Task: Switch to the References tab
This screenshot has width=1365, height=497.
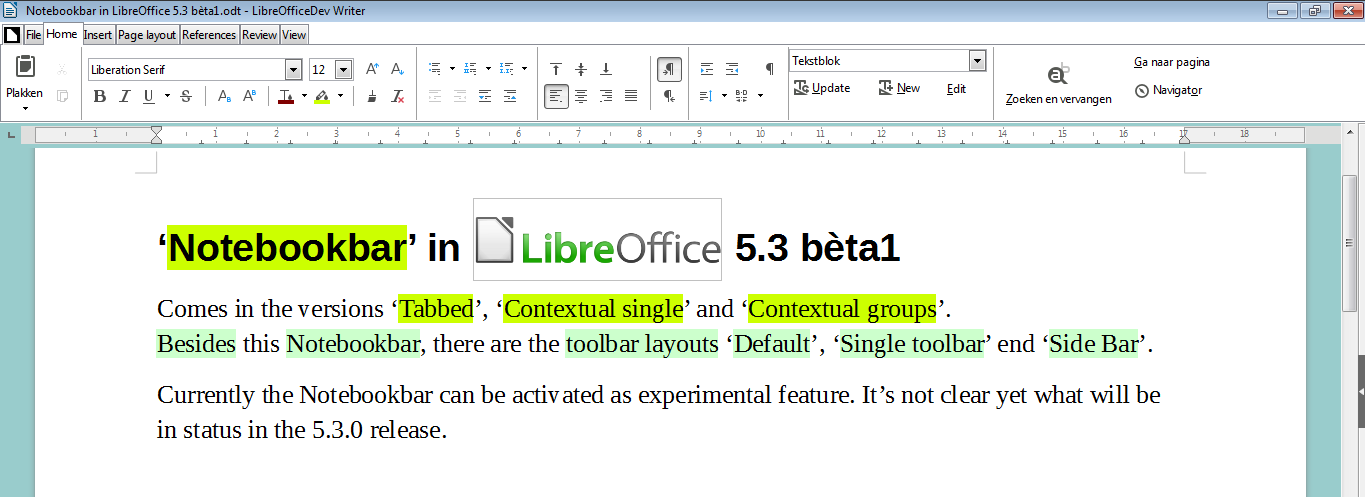Action: pos(209,35)
